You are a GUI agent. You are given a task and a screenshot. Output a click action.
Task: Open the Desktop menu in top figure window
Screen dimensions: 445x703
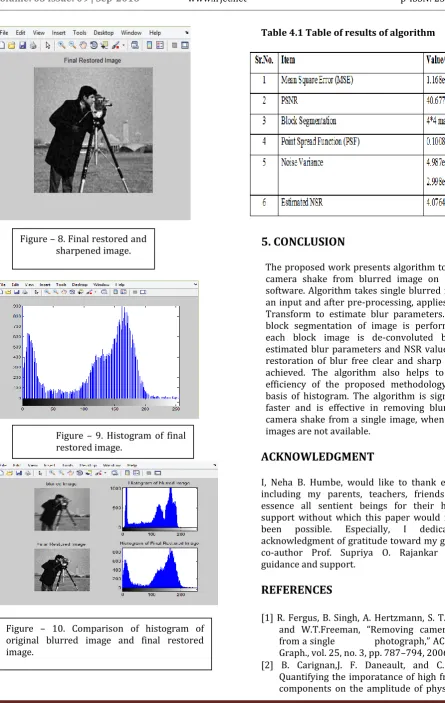[104, 33]
